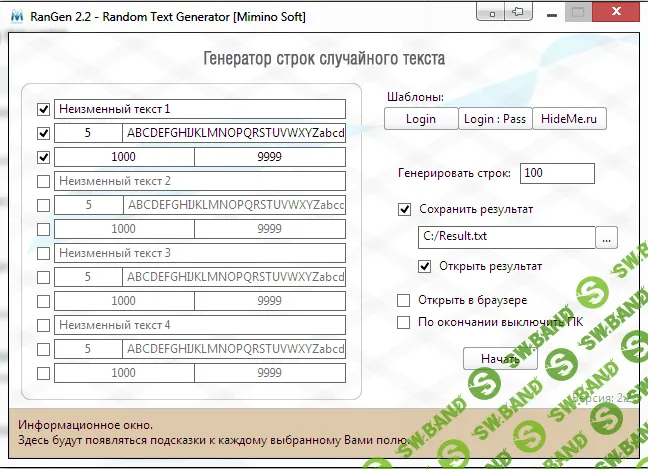Click the maximum "9999" field in checked row
Viewport: 648px width, 469px height.
(x=270, y=157)
